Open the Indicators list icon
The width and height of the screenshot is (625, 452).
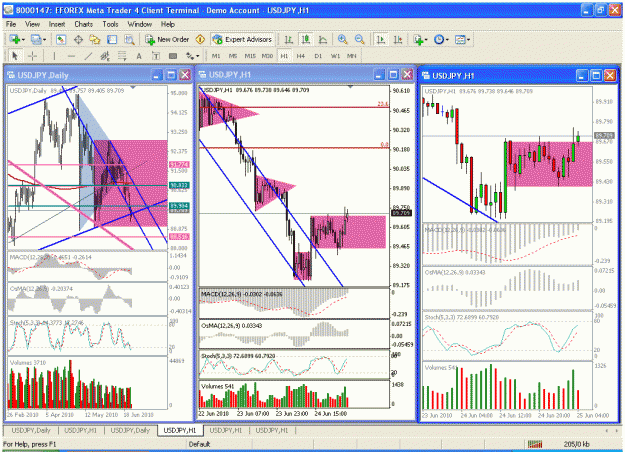(x=418, y=39)
